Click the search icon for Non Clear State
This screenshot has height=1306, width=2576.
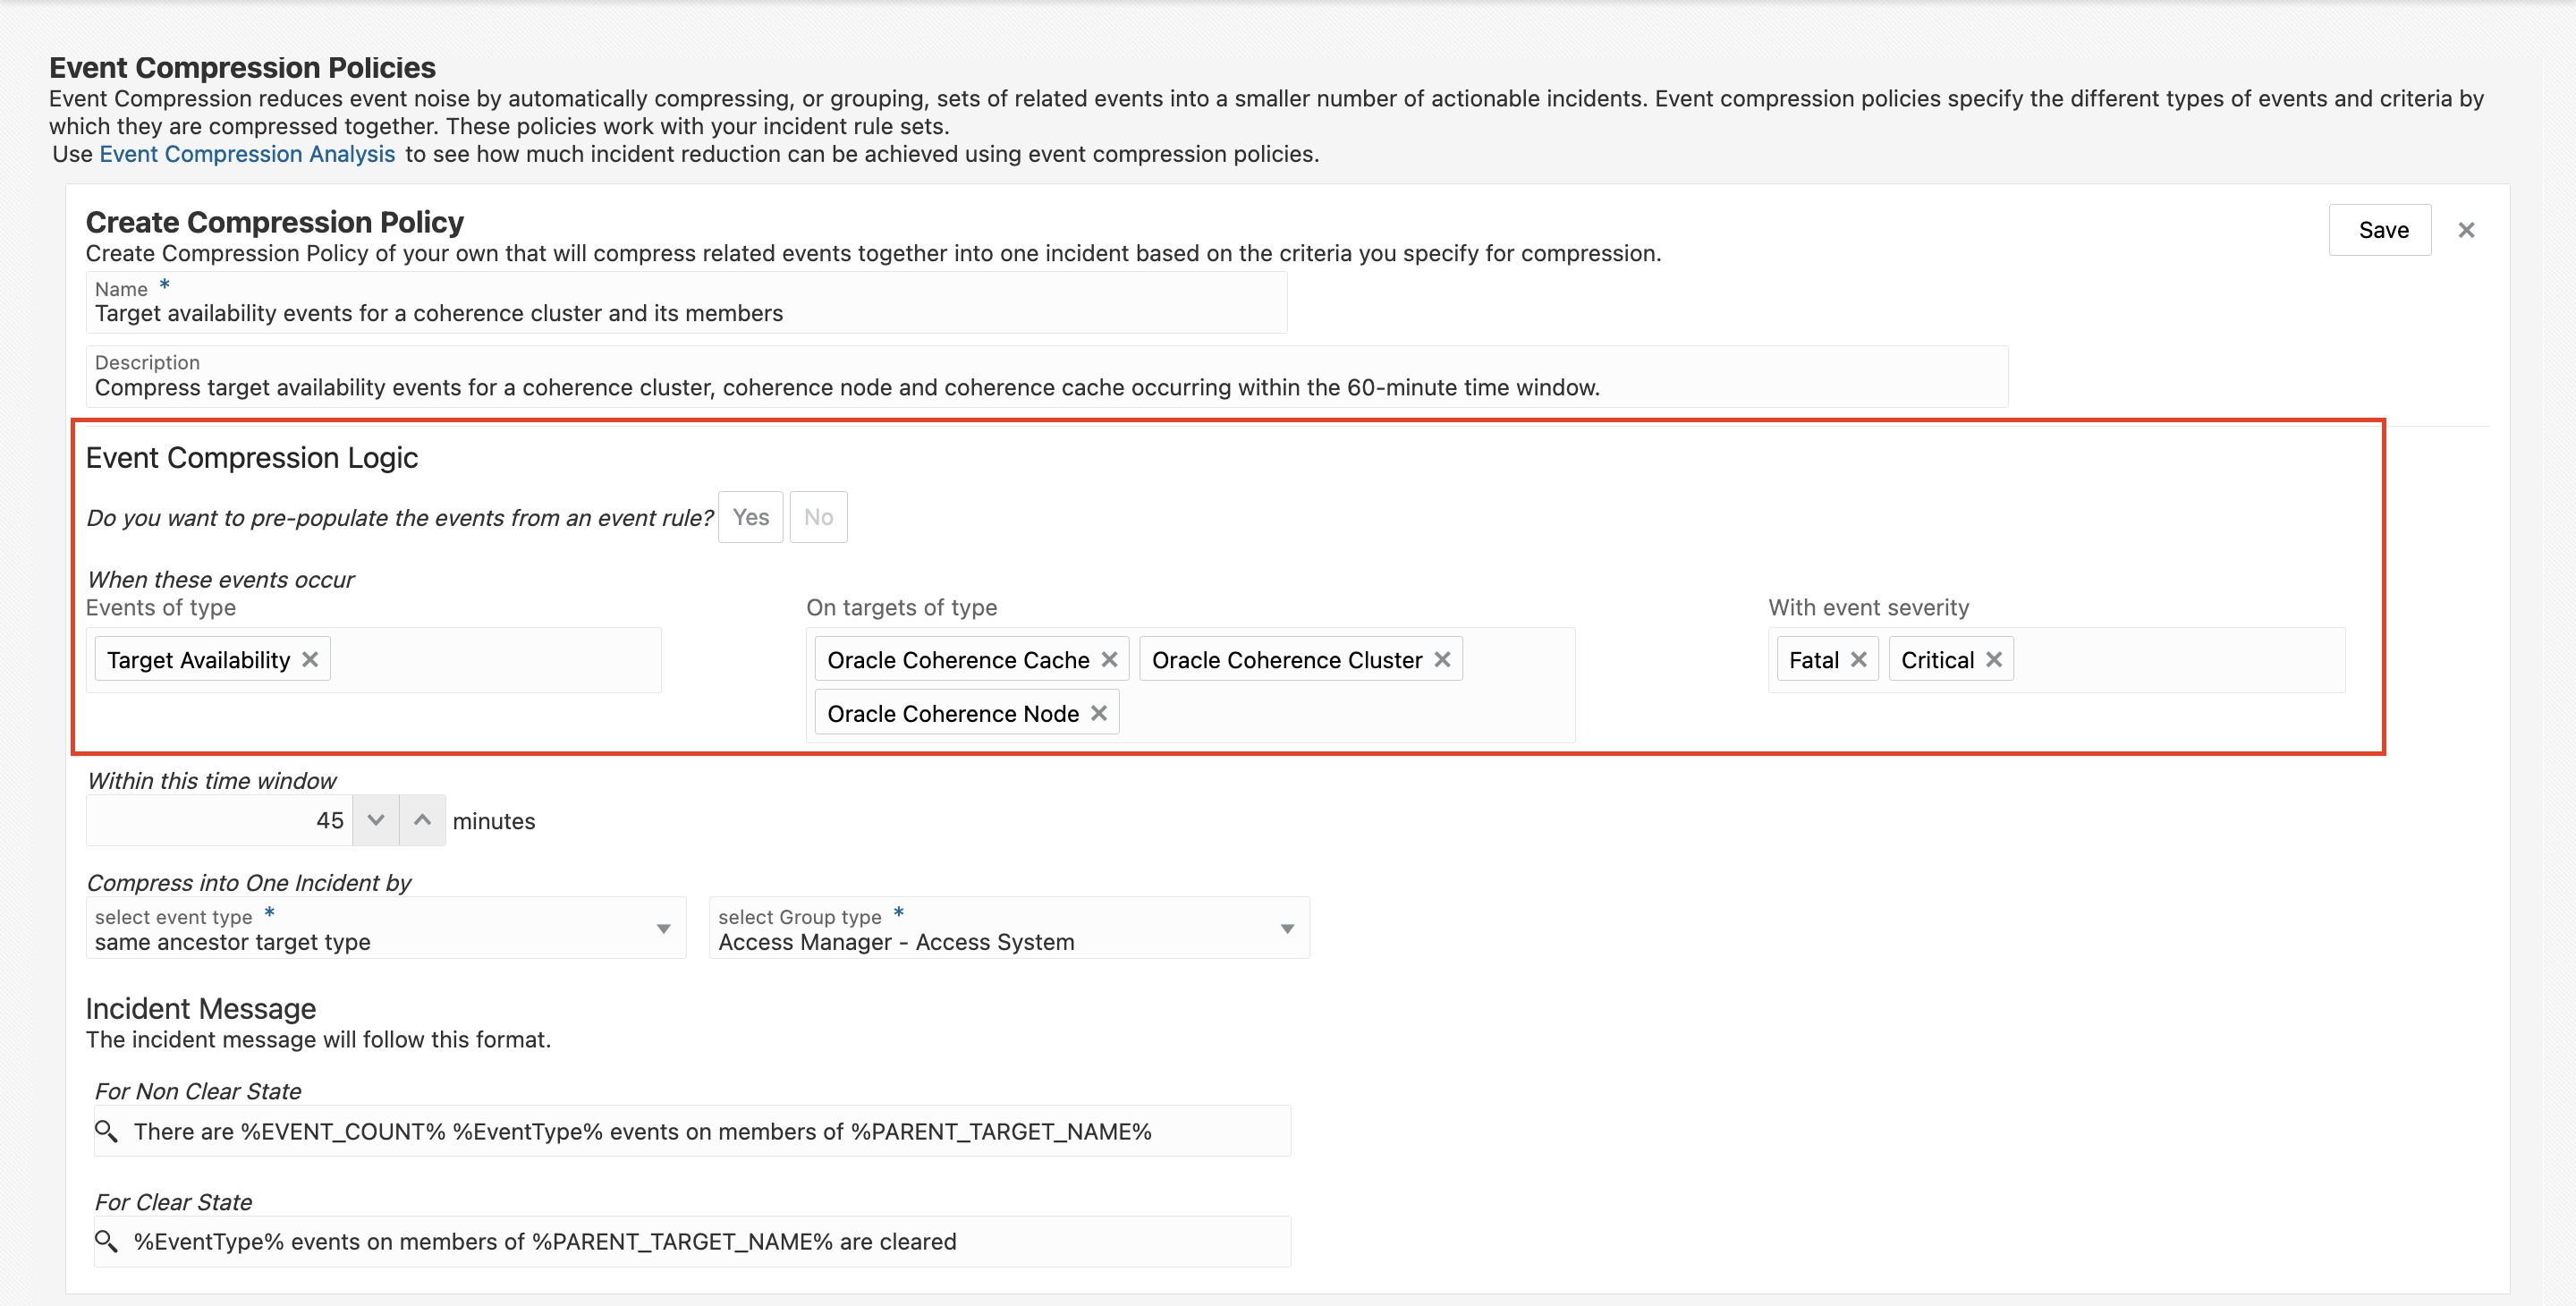tap(106, 1131)
